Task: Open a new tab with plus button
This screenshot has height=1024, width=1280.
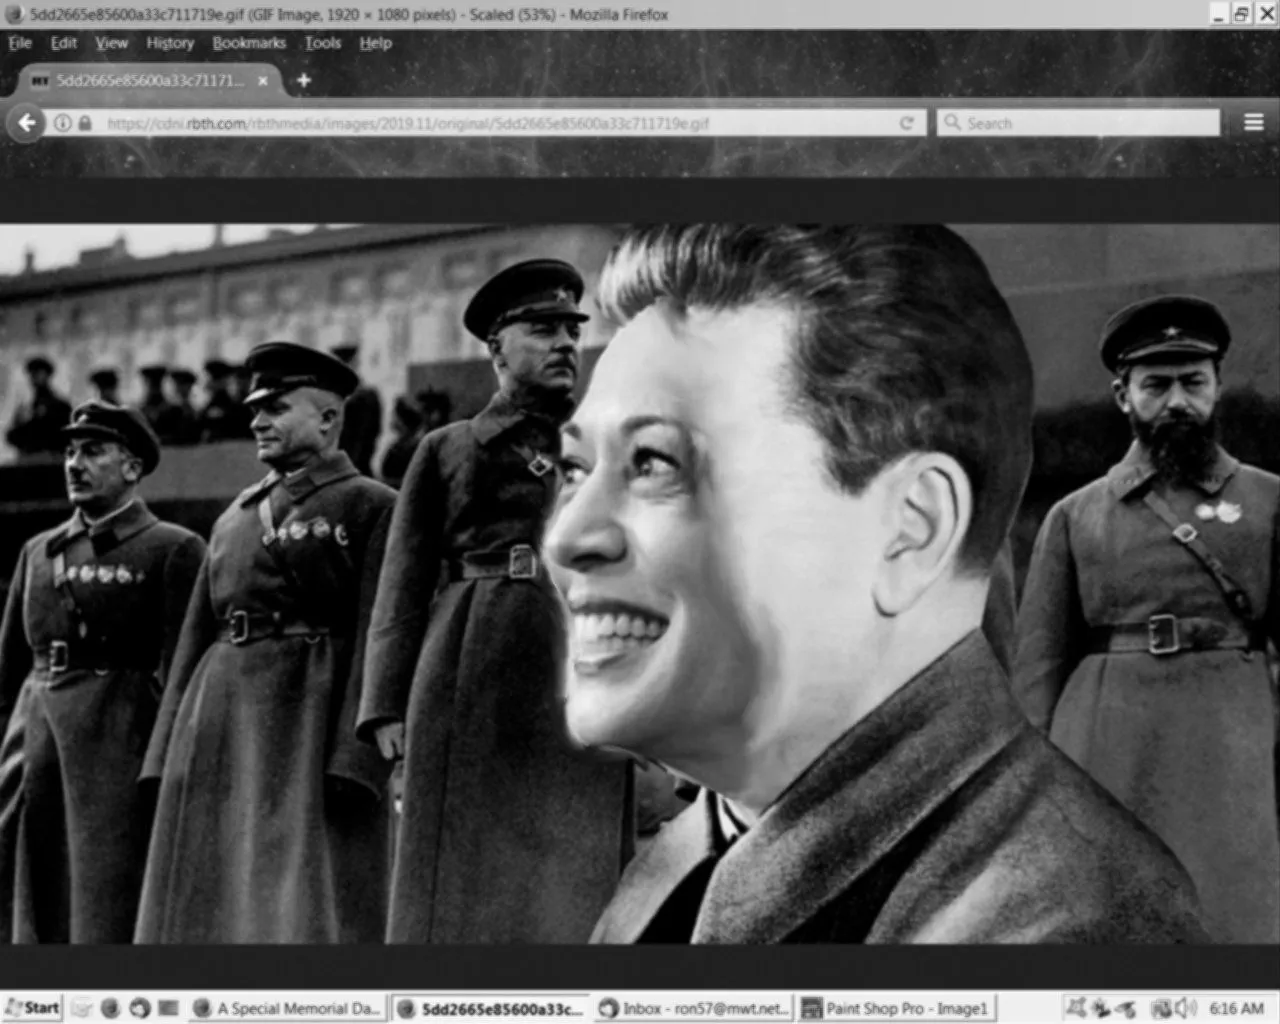Action: [x=304, y=80]
